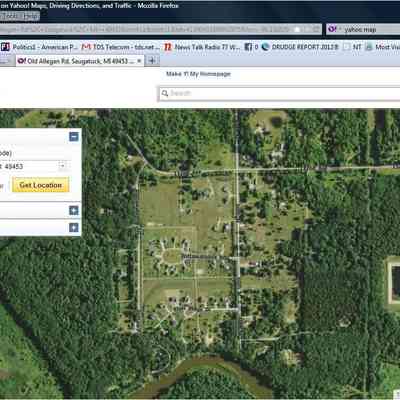Viewport: 400px width, 400px height.
Task: Click the Get Location button
Action: (x=41, y=185)
